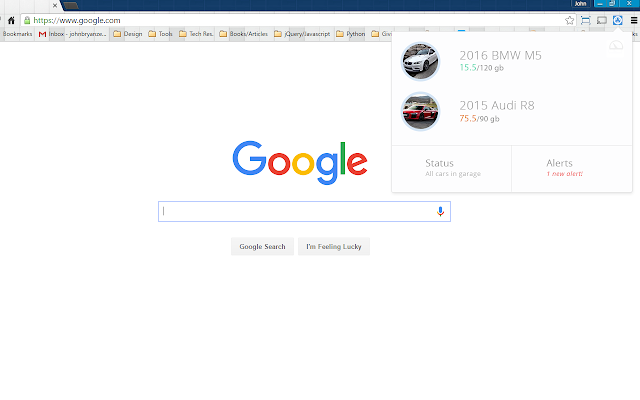Click the faint speedometer icon in popup corner

click(x=616, y=45)
